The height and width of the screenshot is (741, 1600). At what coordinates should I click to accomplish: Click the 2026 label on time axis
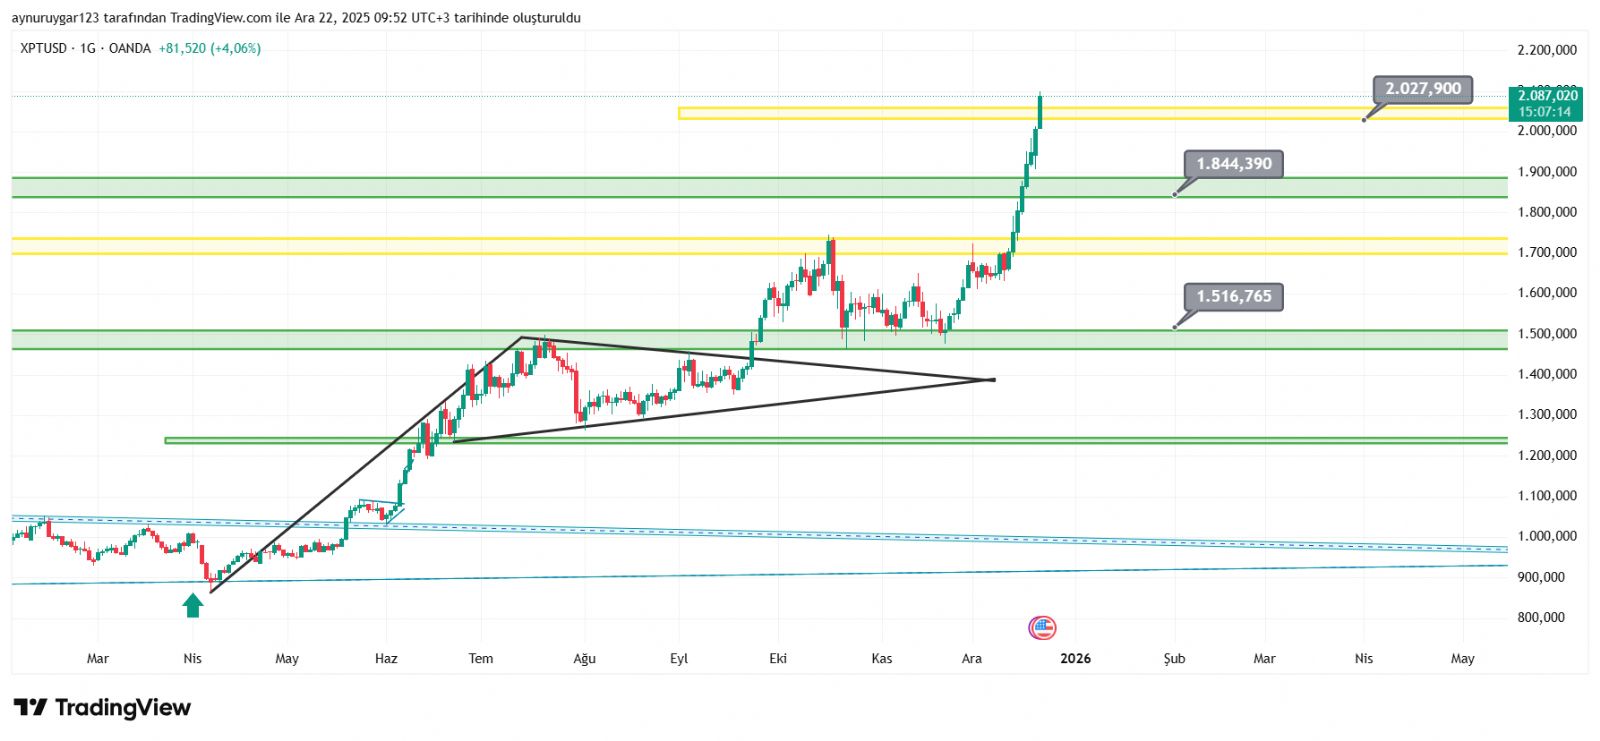tap(1075, 658)
